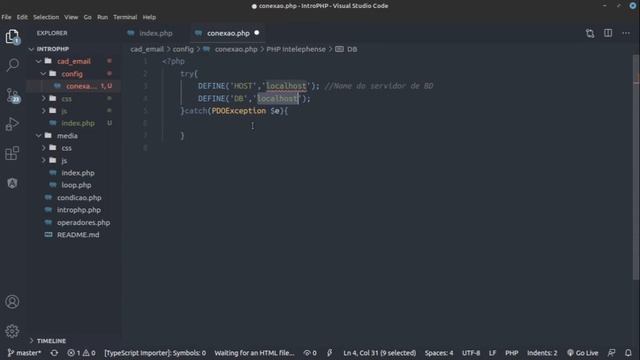Change indentation via Spaces: 4
This screenshot has height=360, width=640.
(x=439, y=353)
